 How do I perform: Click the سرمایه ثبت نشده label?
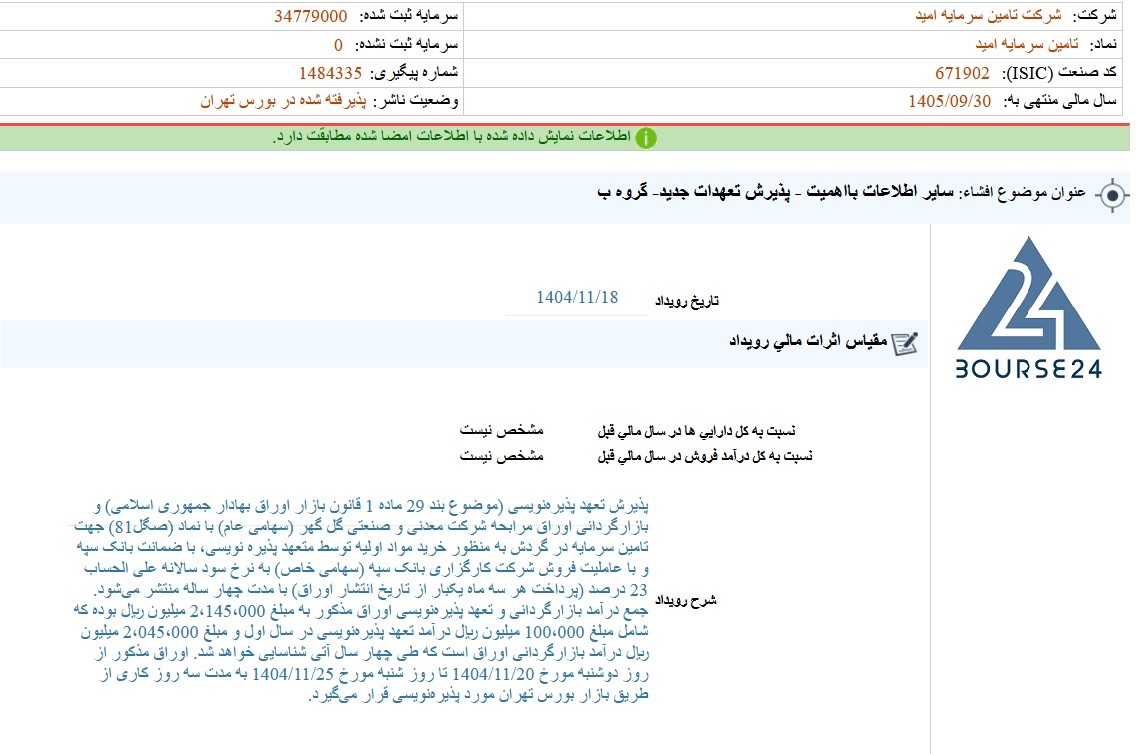pos(406,44)
